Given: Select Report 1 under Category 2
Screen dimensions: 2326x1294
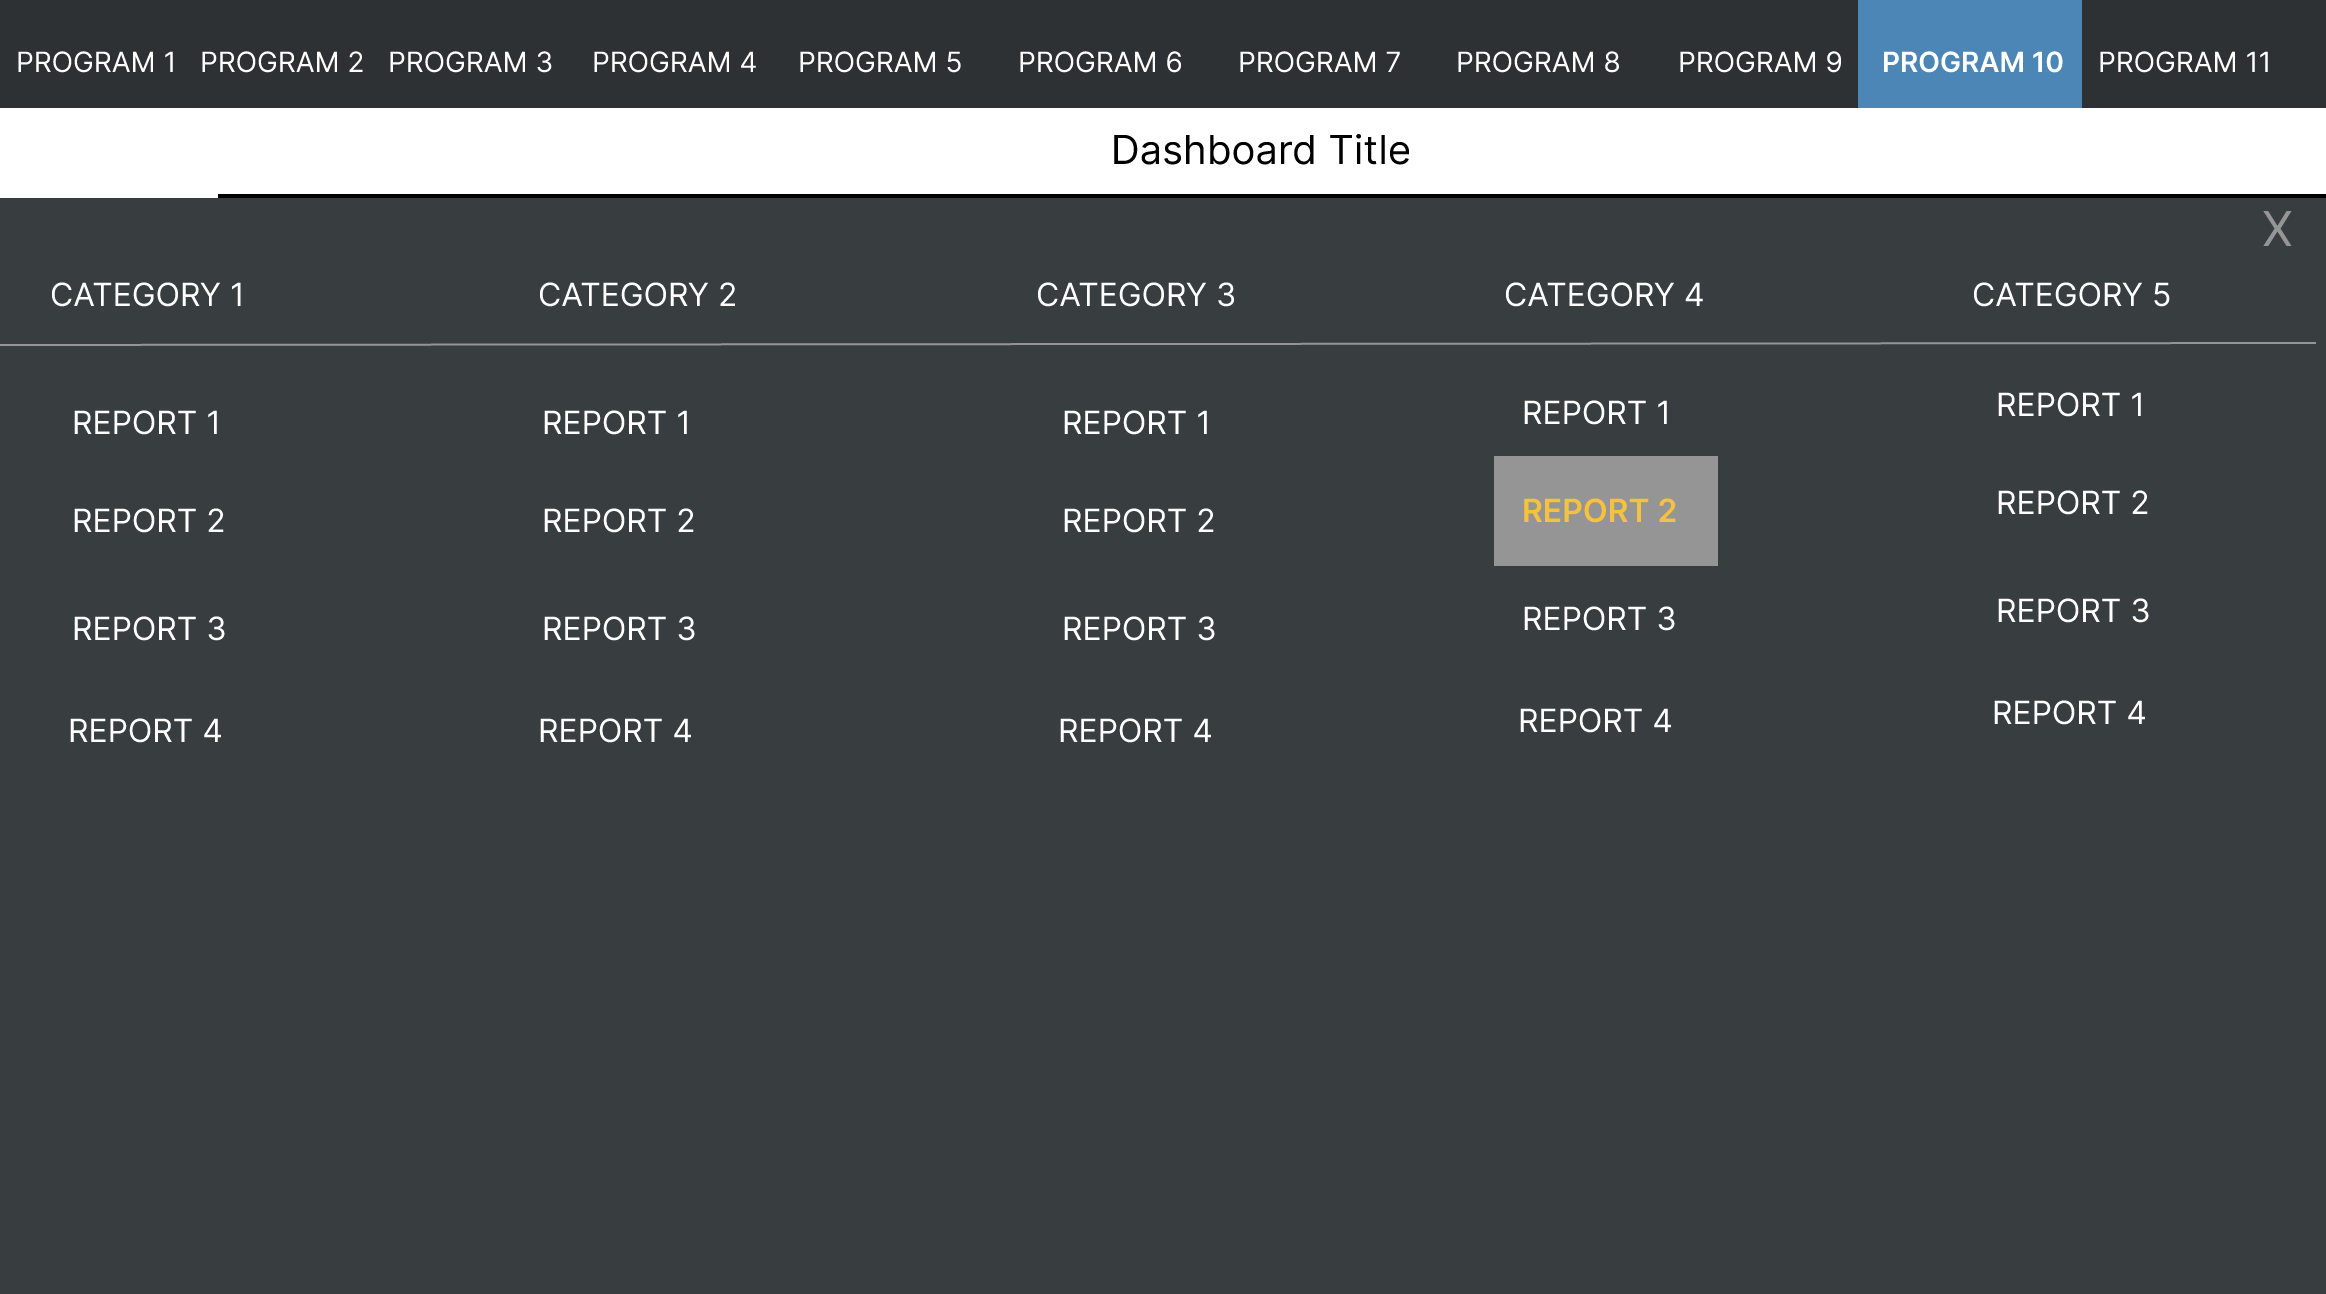Looking at the screenshot, I should click(x=616, y=423).
